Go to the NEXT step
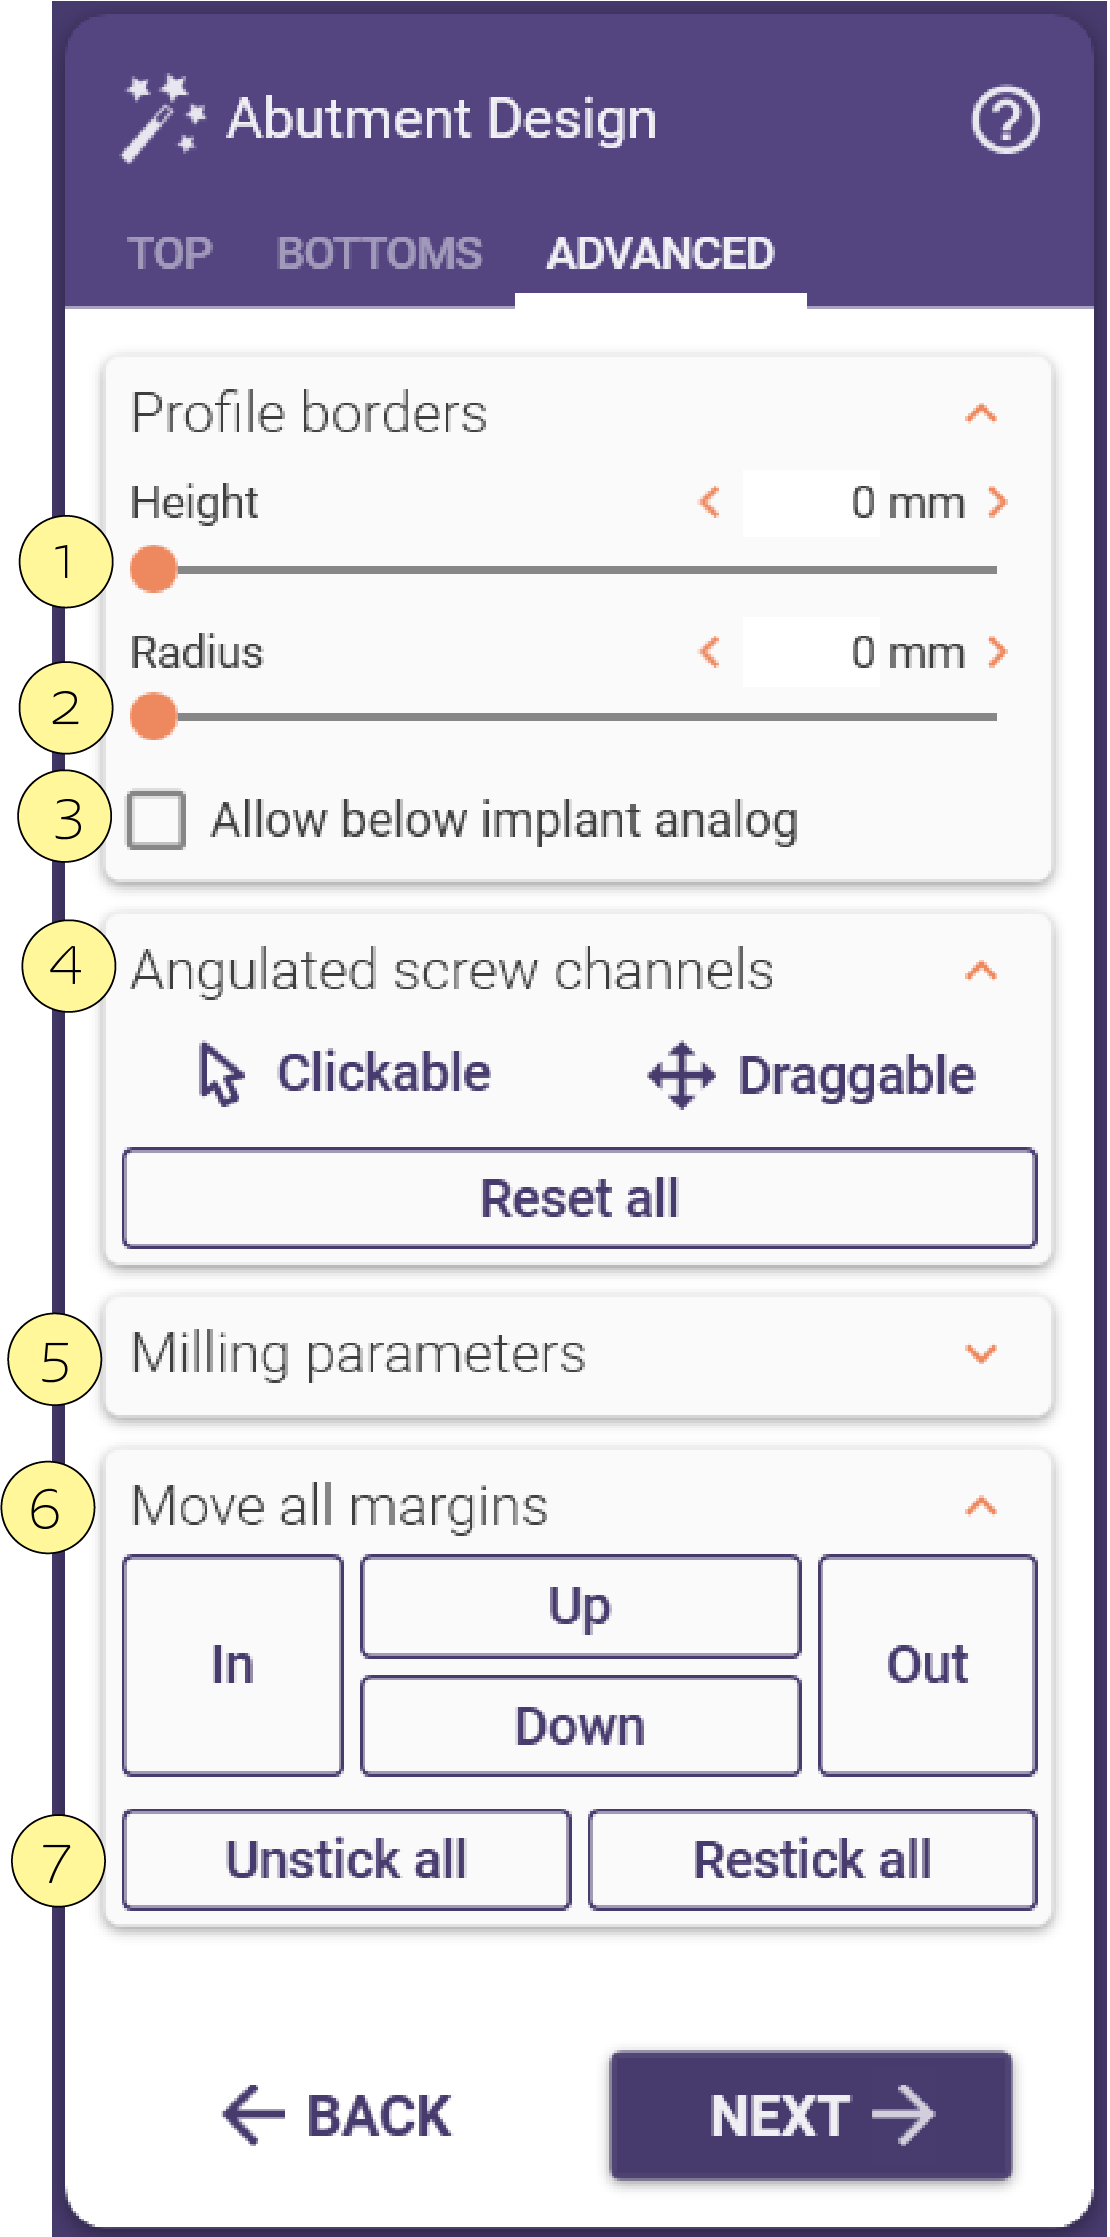1110x2237 pixels. (811, 2115)
